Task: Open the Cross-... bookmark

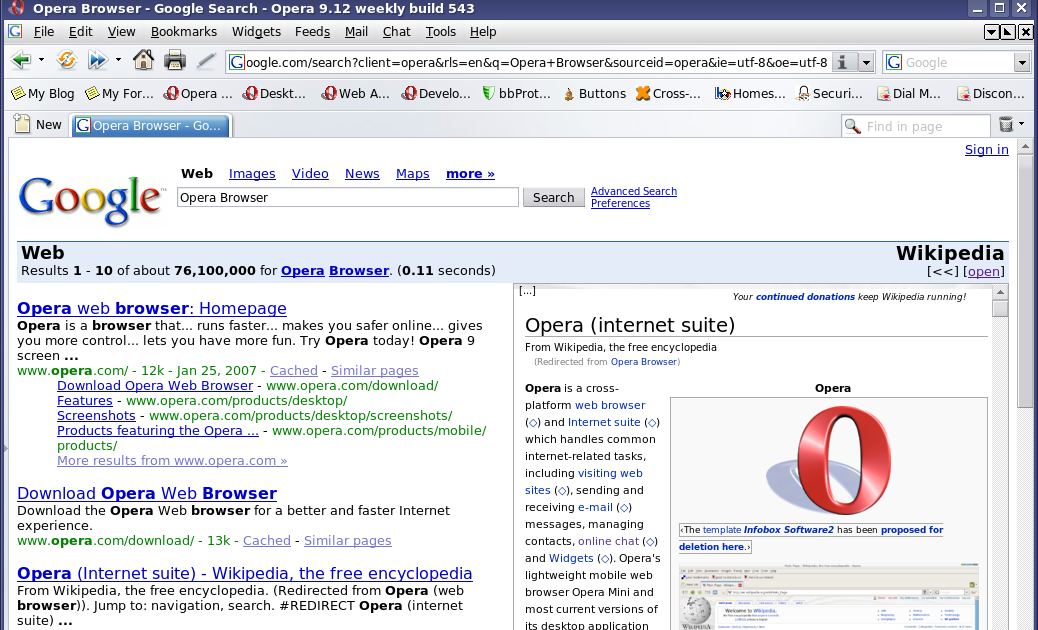Action: point(668,93)
